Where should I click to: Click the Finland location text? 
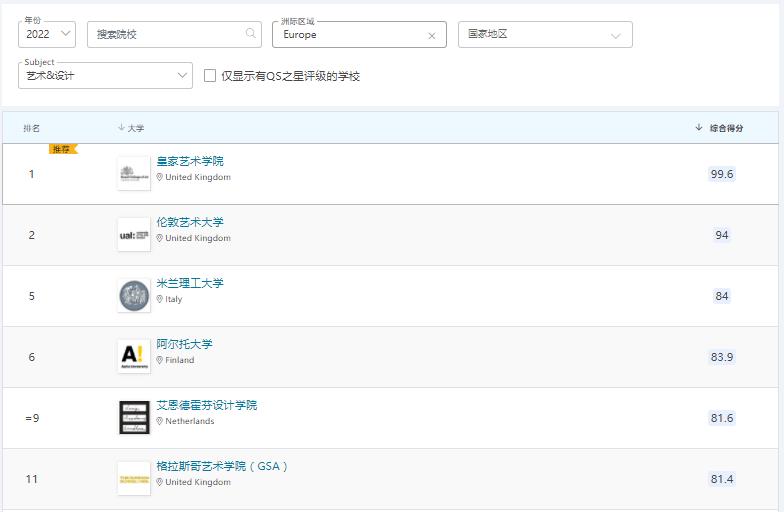tap(180, 360)
